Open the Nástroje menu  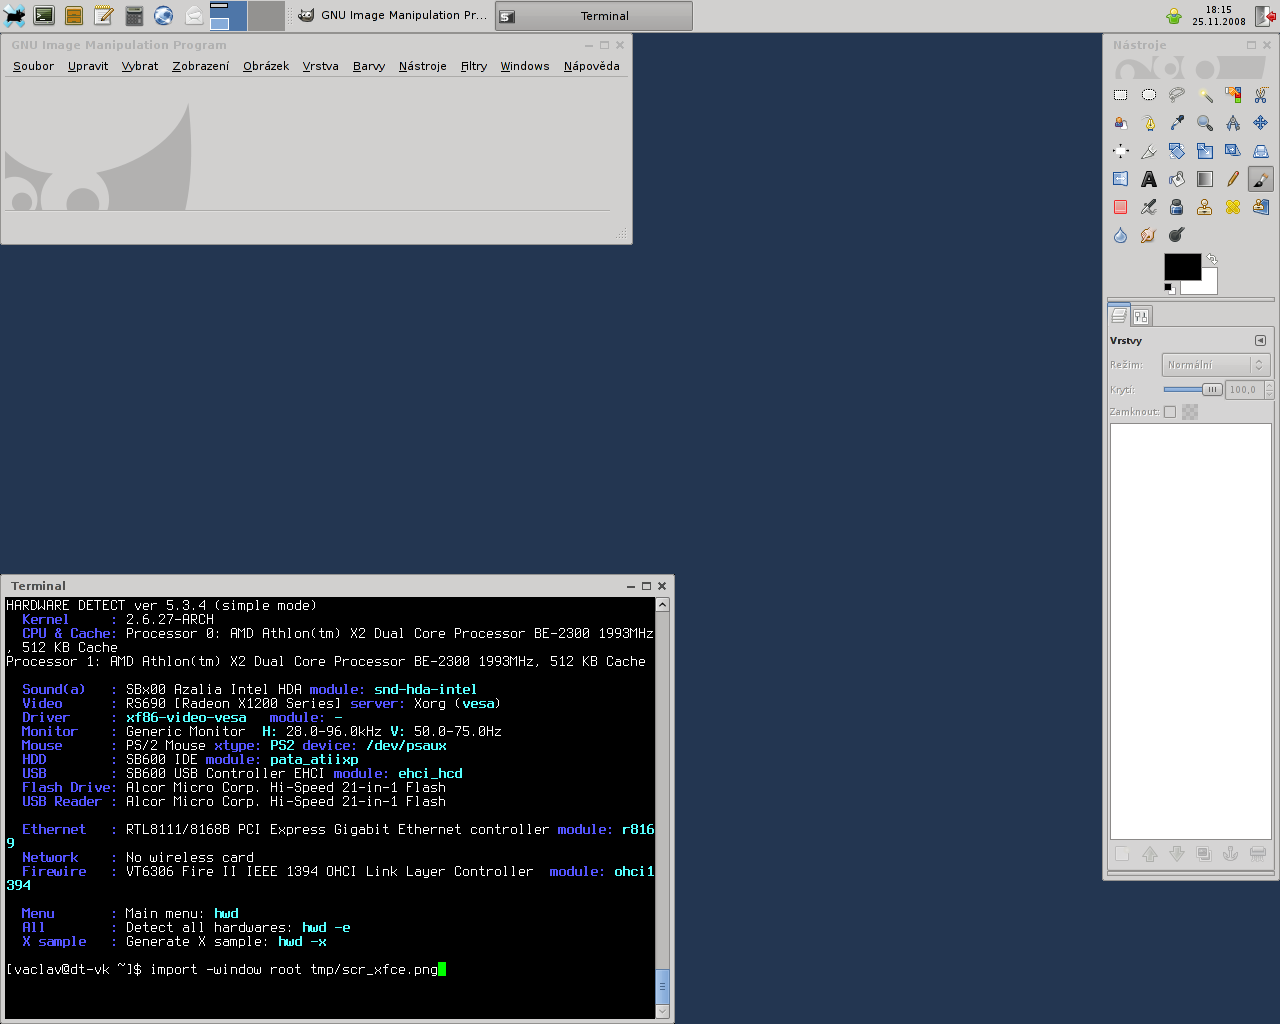422,66
